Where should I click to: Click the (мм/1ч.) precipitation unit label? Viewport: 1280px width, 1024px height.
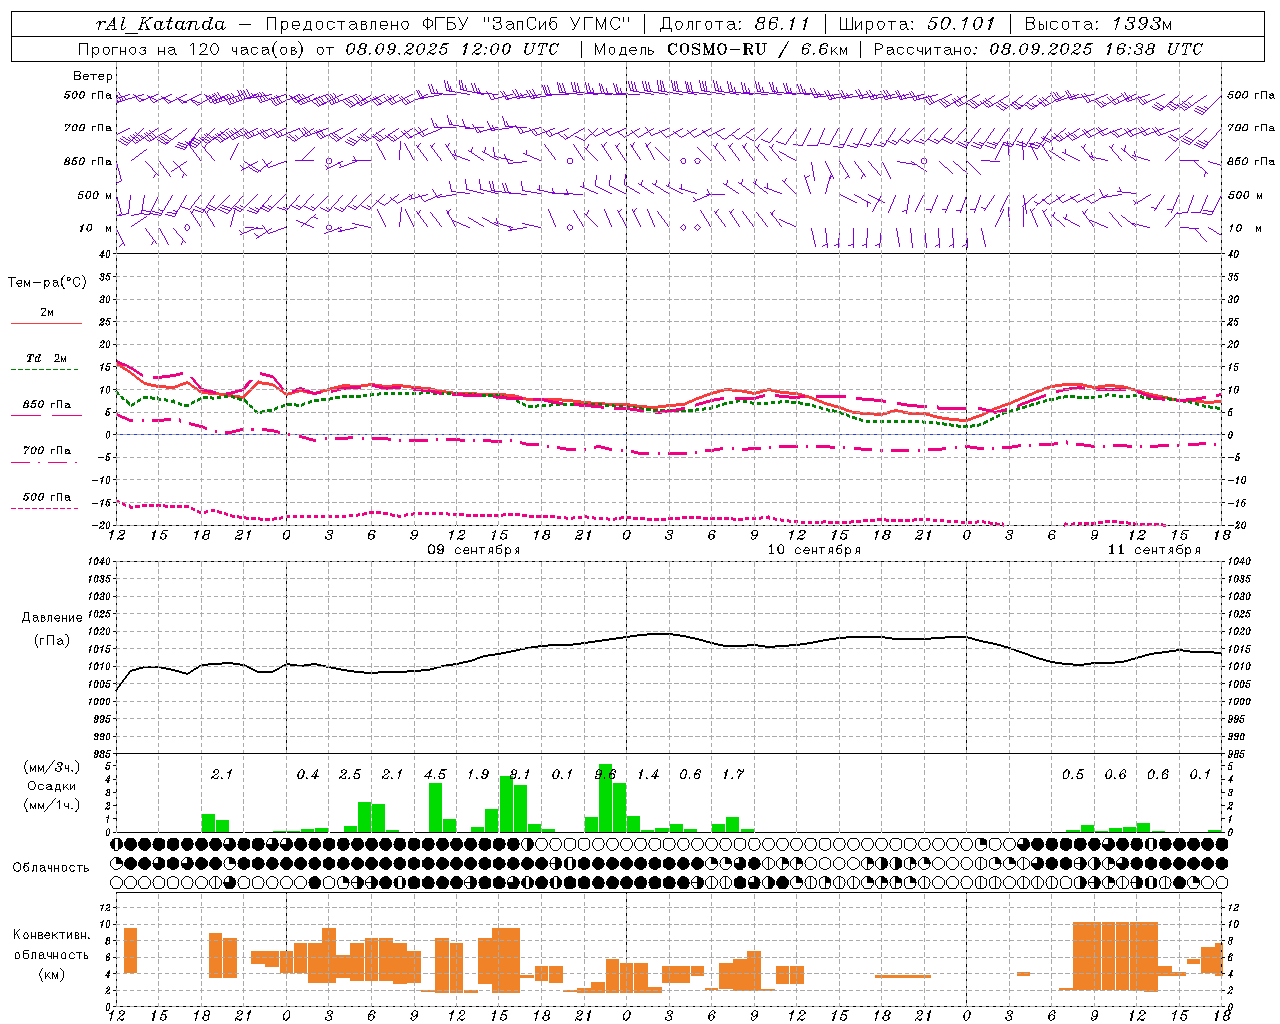(51, 805)
